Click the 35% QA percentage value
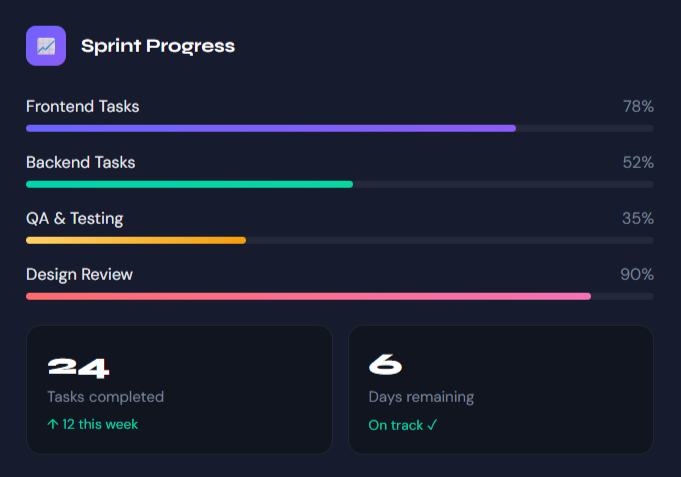The height and width of the screenshot is (477, 681). pyautogui.click(x=637, y=218)
